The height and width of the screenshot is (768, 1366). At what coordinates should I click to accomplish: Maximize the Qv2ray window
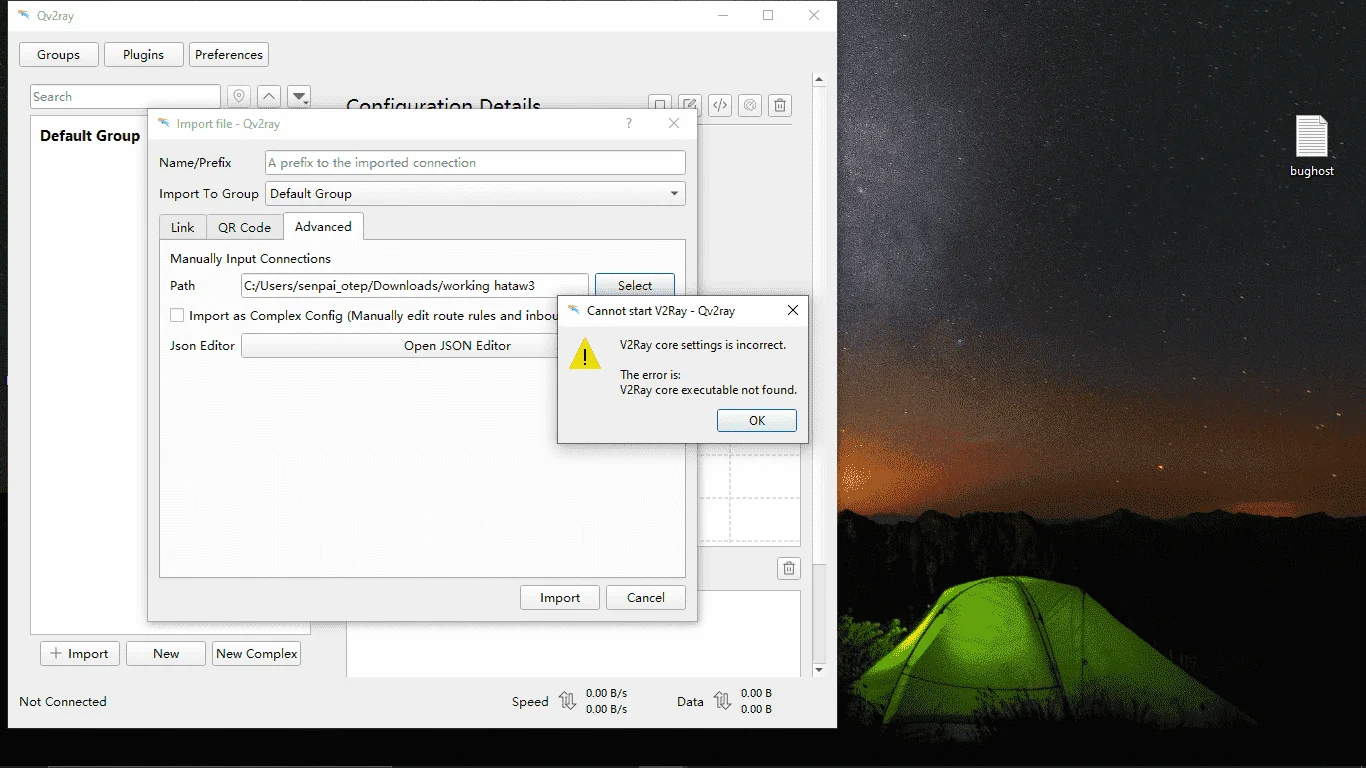tap(768, 15)
